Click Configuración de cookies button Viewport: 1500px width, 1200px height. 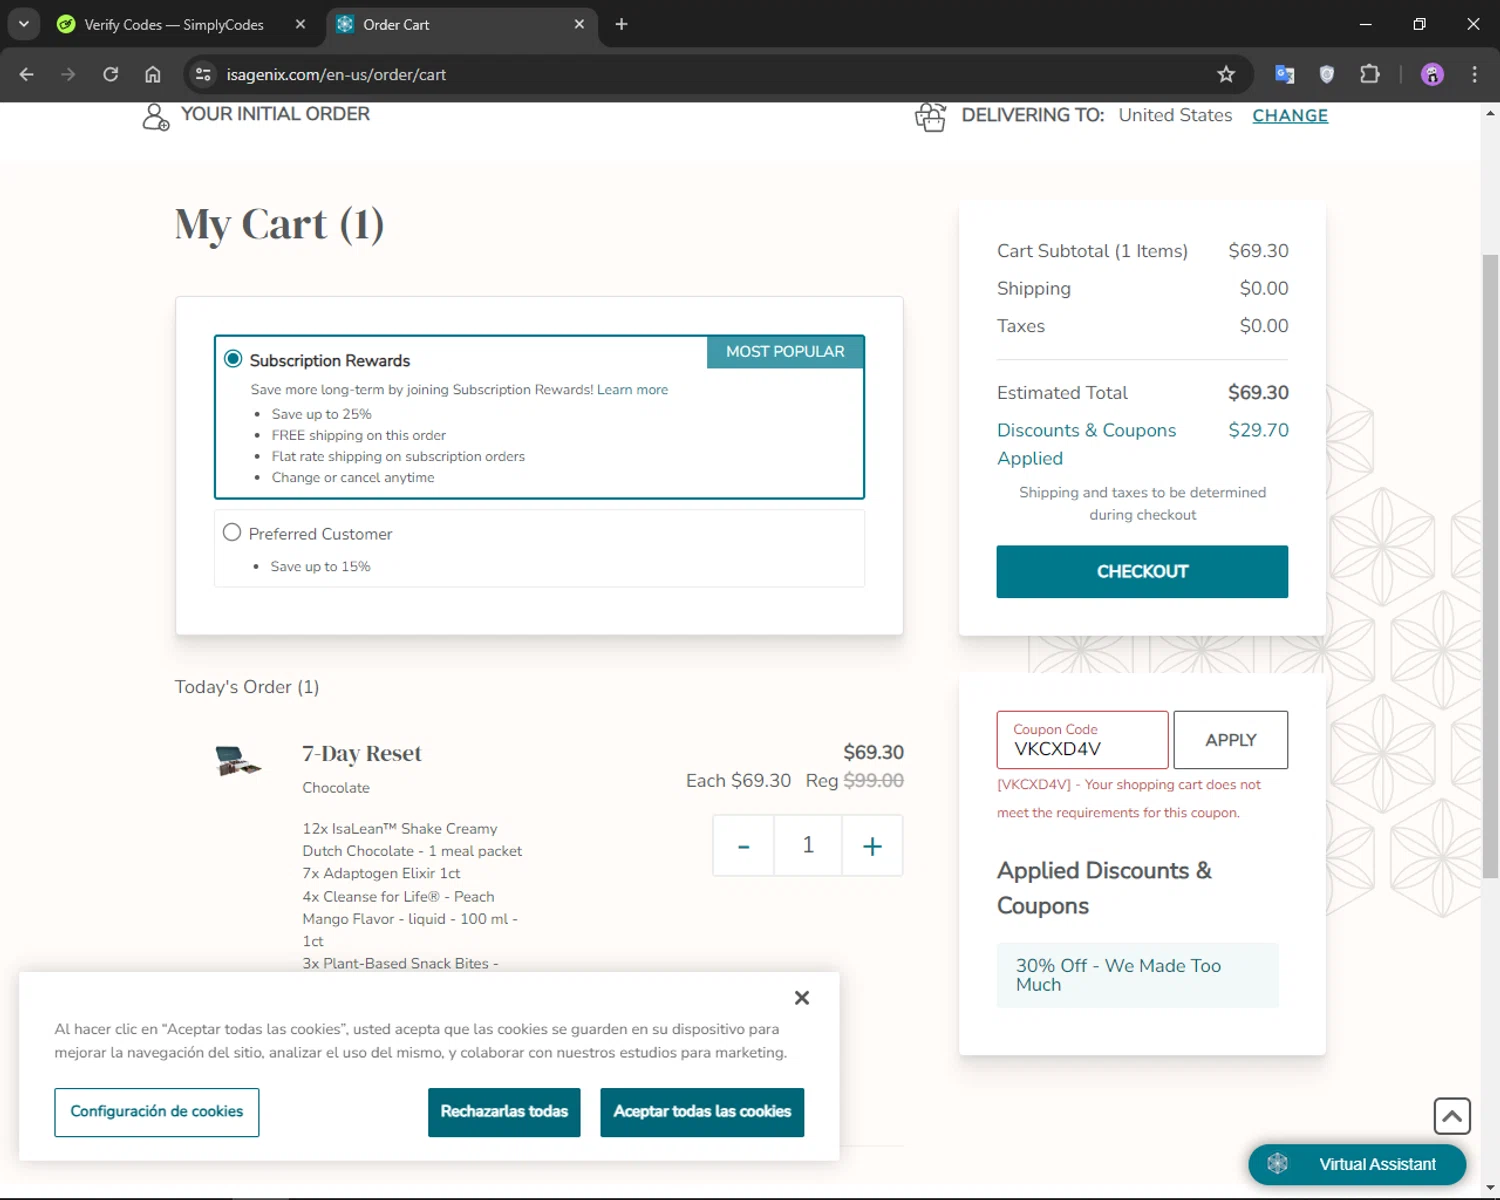tap(157, 1112)
